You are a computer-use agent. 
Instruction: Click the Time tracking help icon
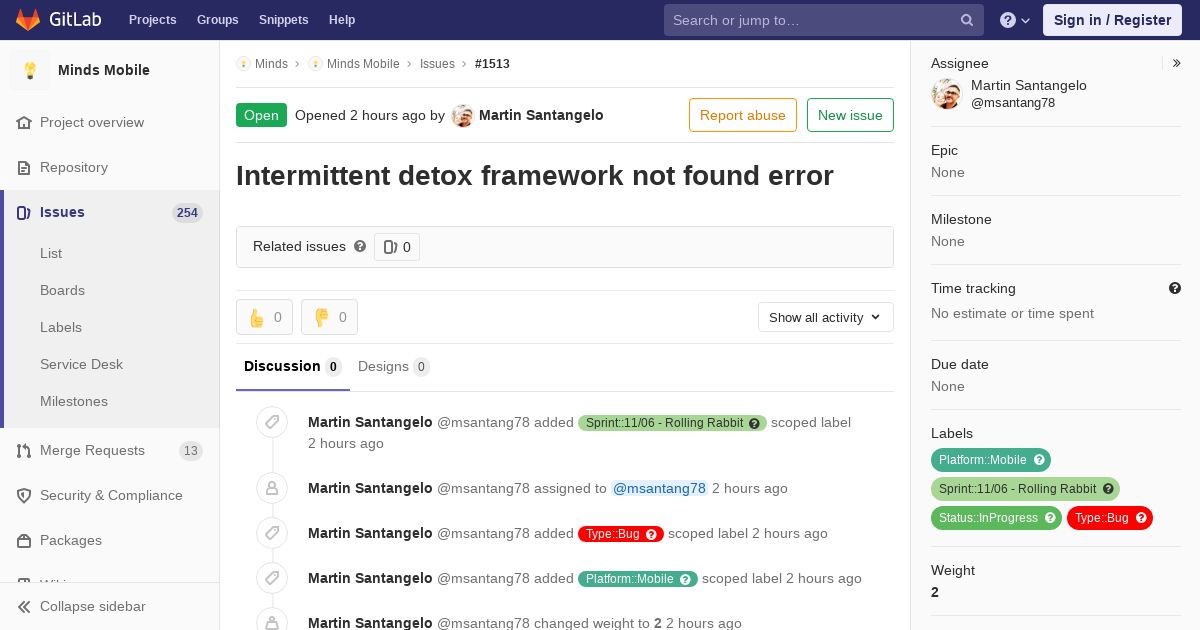coord(1175,288)
